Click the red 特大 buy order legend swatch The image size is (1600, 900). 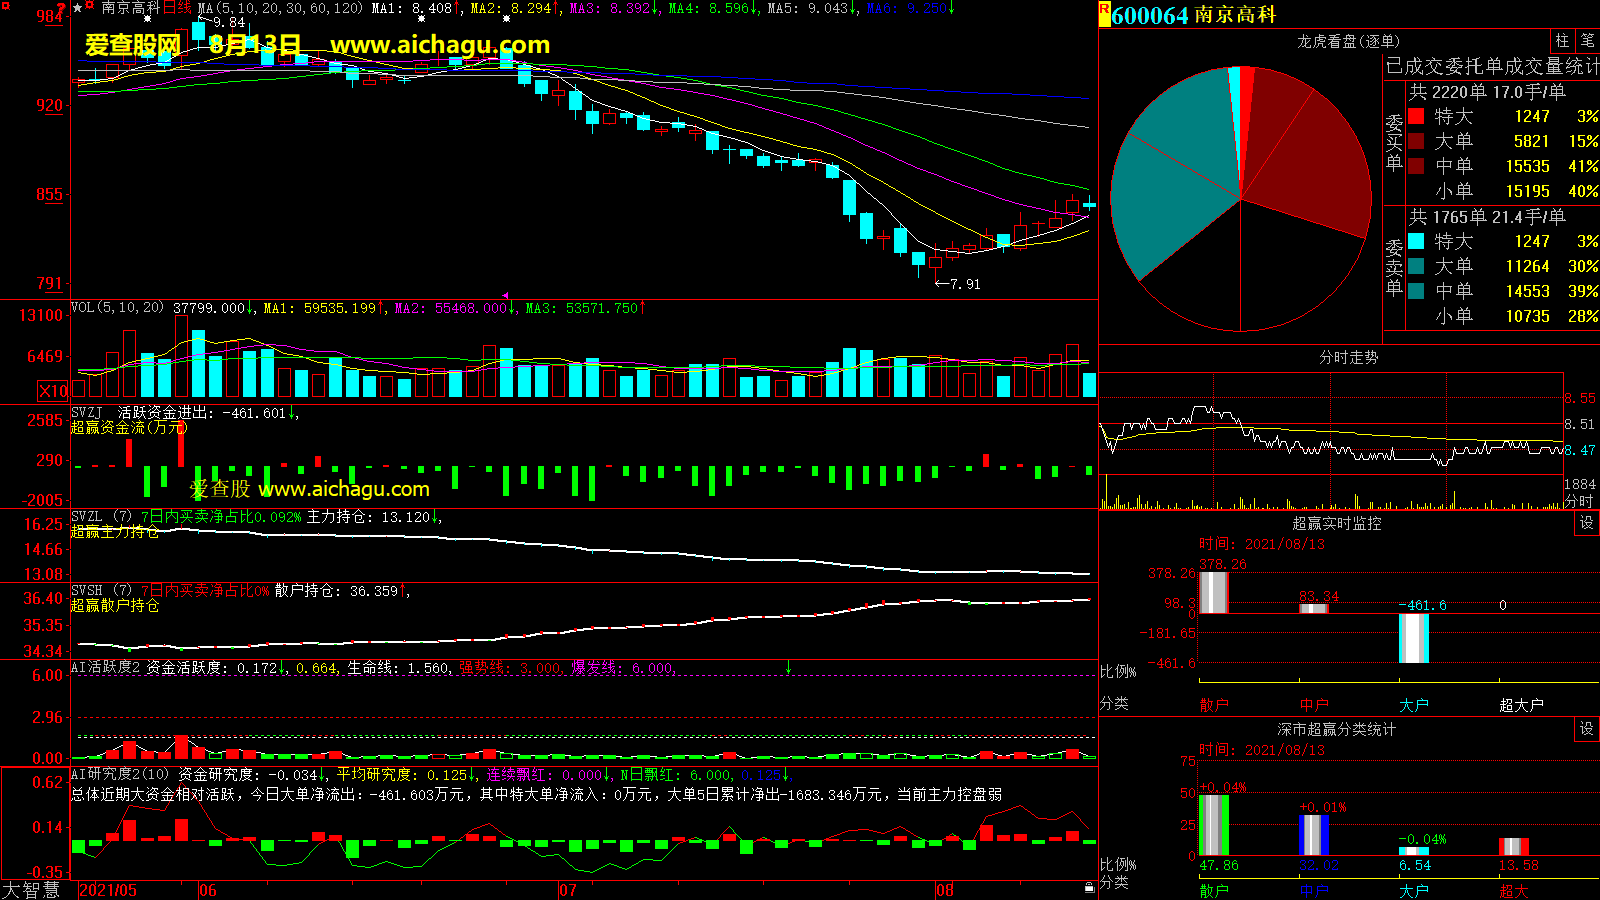pyautogui.click(x=1416, y=117)
